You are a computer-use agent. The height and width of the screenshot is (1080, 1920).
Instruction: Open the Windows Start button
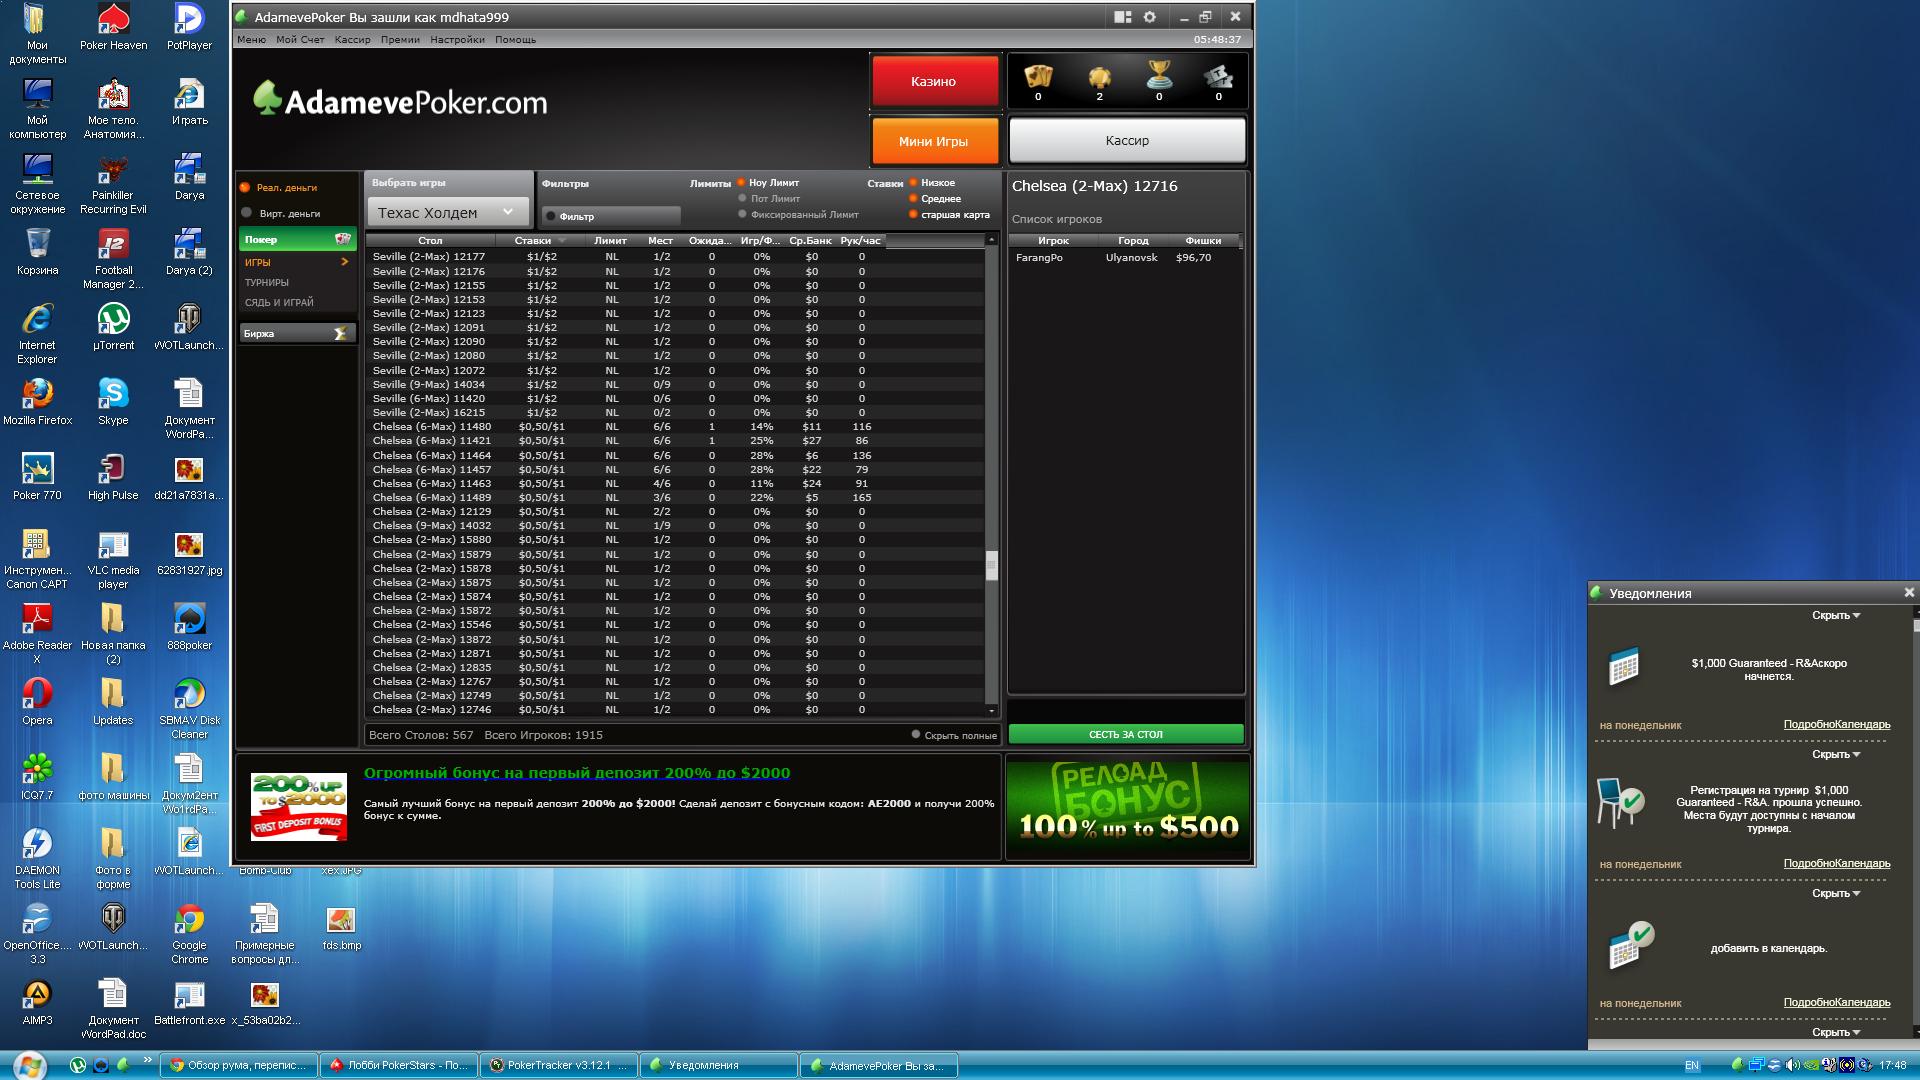(x=29, y=1064)
